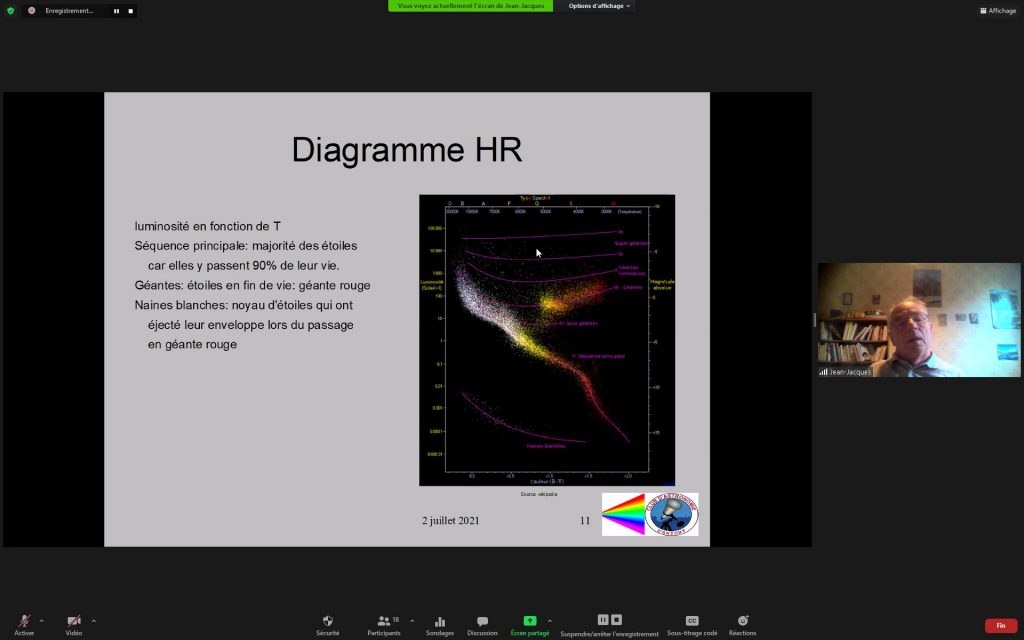1024x640 pixels.
Task: Expand audio options arrow beside Activer
Action: (42, 621)
